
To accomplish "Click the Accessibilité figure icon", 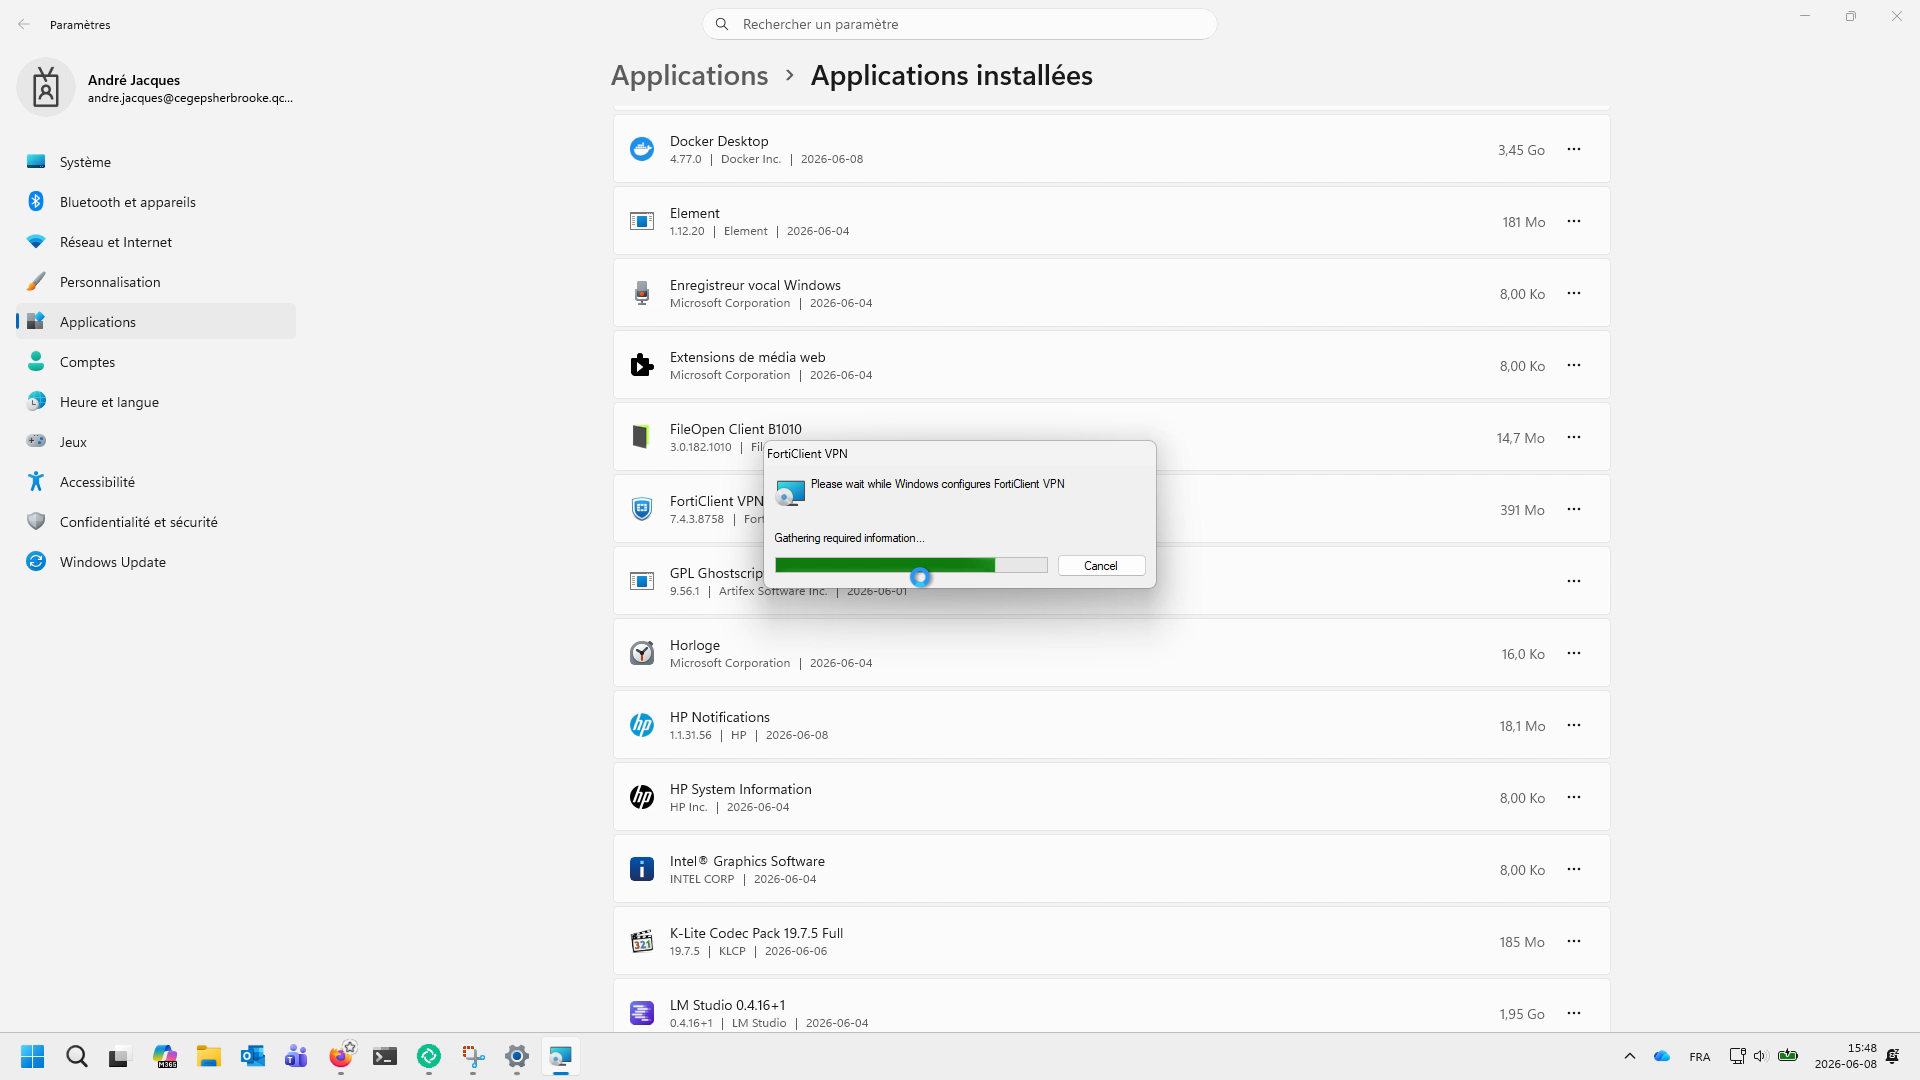I will tap(36, 481).
